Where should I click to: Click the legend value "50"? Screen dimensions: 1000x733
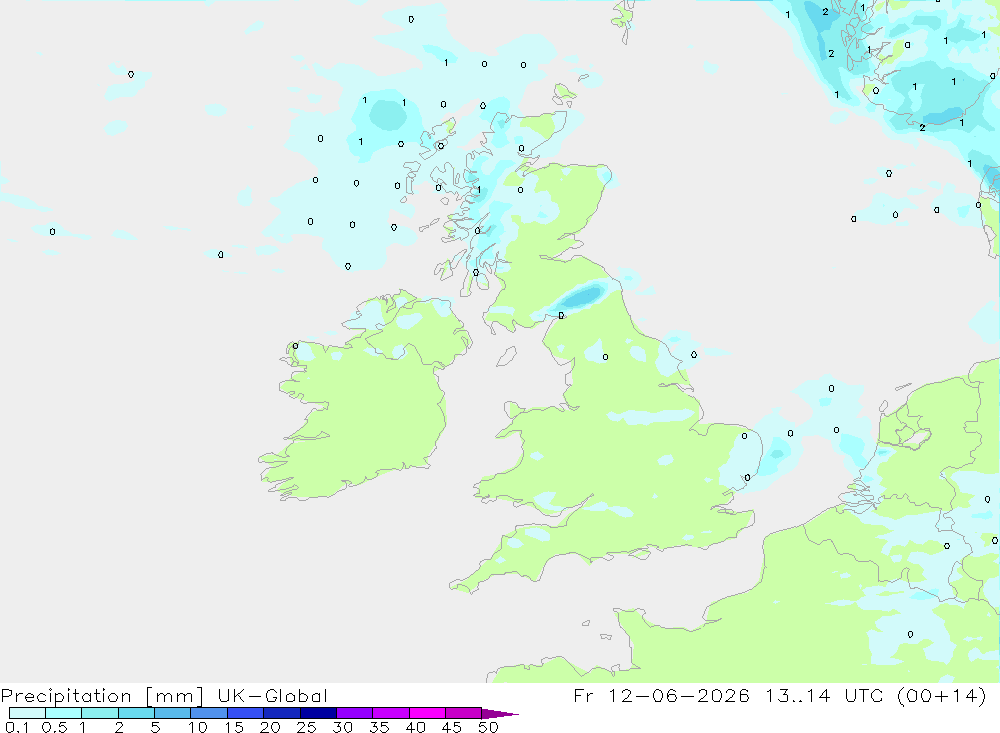click(x=488, y=727)
